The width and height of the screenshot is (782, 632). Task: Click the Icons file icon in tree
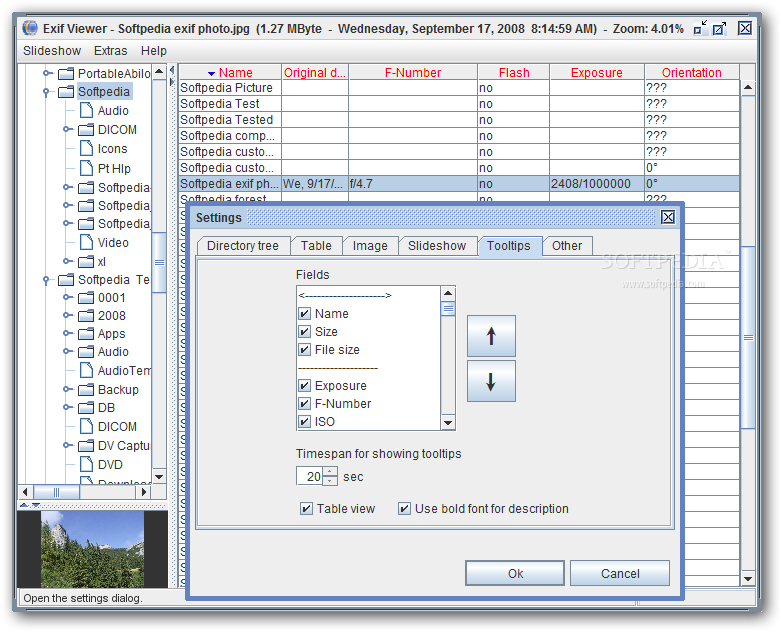click(x=86, y=149)
